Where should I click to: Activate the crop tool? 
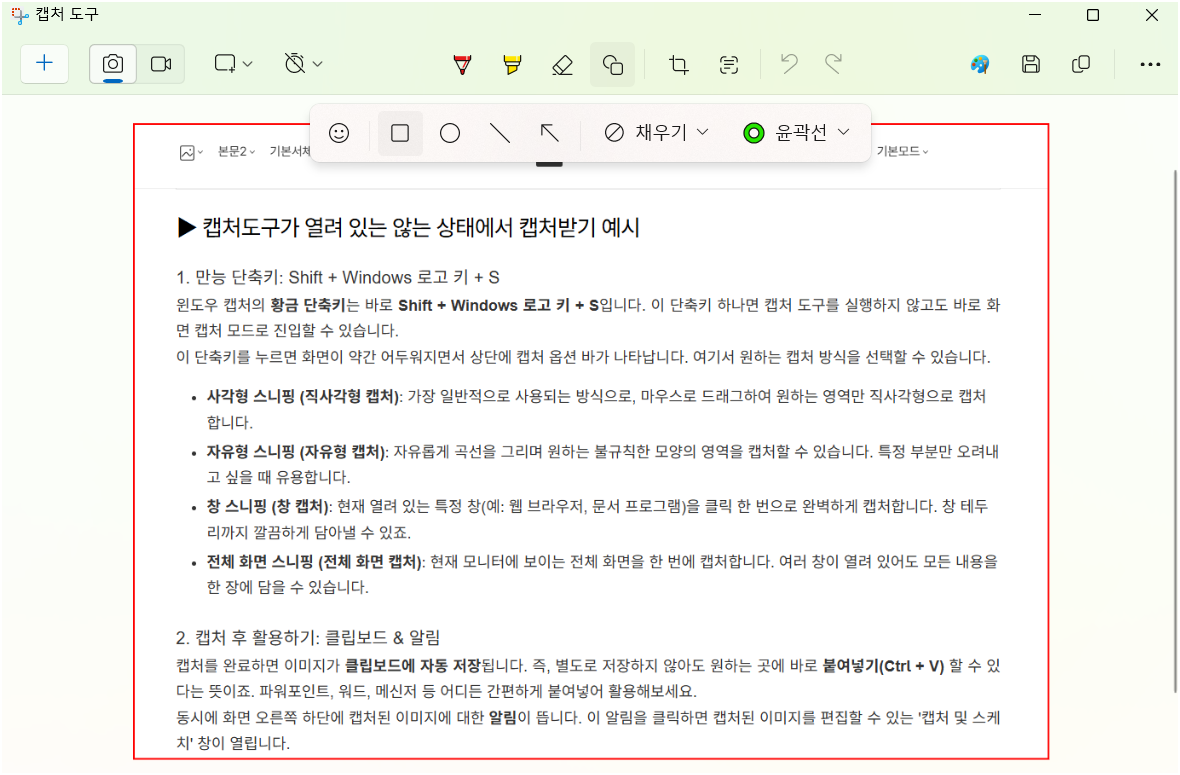[x=678, y=64]
